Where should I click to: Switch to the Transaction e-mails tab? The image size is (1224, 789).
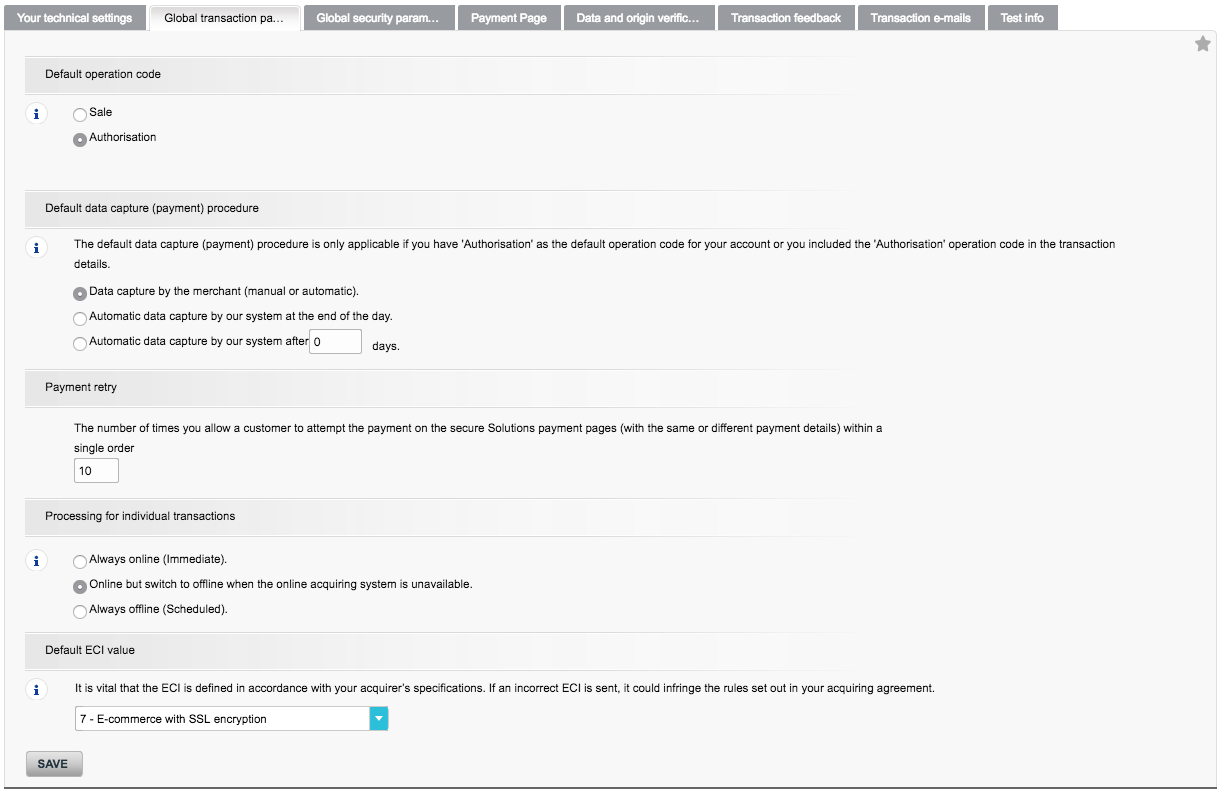(x=920, y=17)
